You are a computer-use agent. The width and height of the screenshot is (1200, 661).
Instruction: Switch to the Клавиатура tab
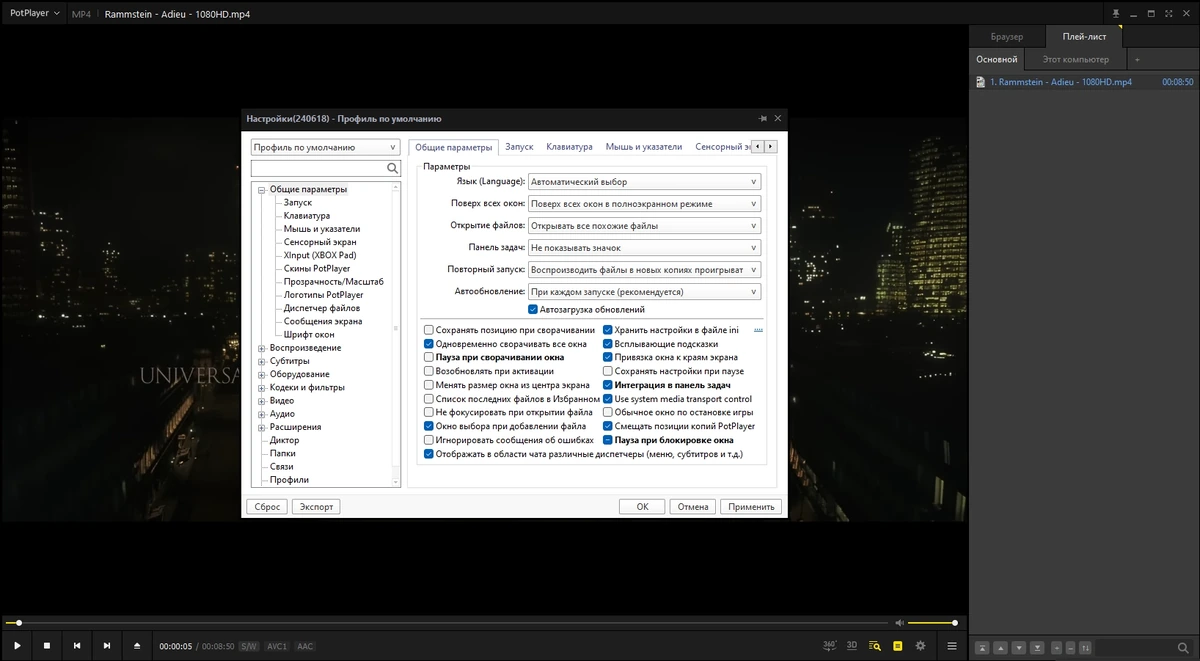tap(569, 147)
